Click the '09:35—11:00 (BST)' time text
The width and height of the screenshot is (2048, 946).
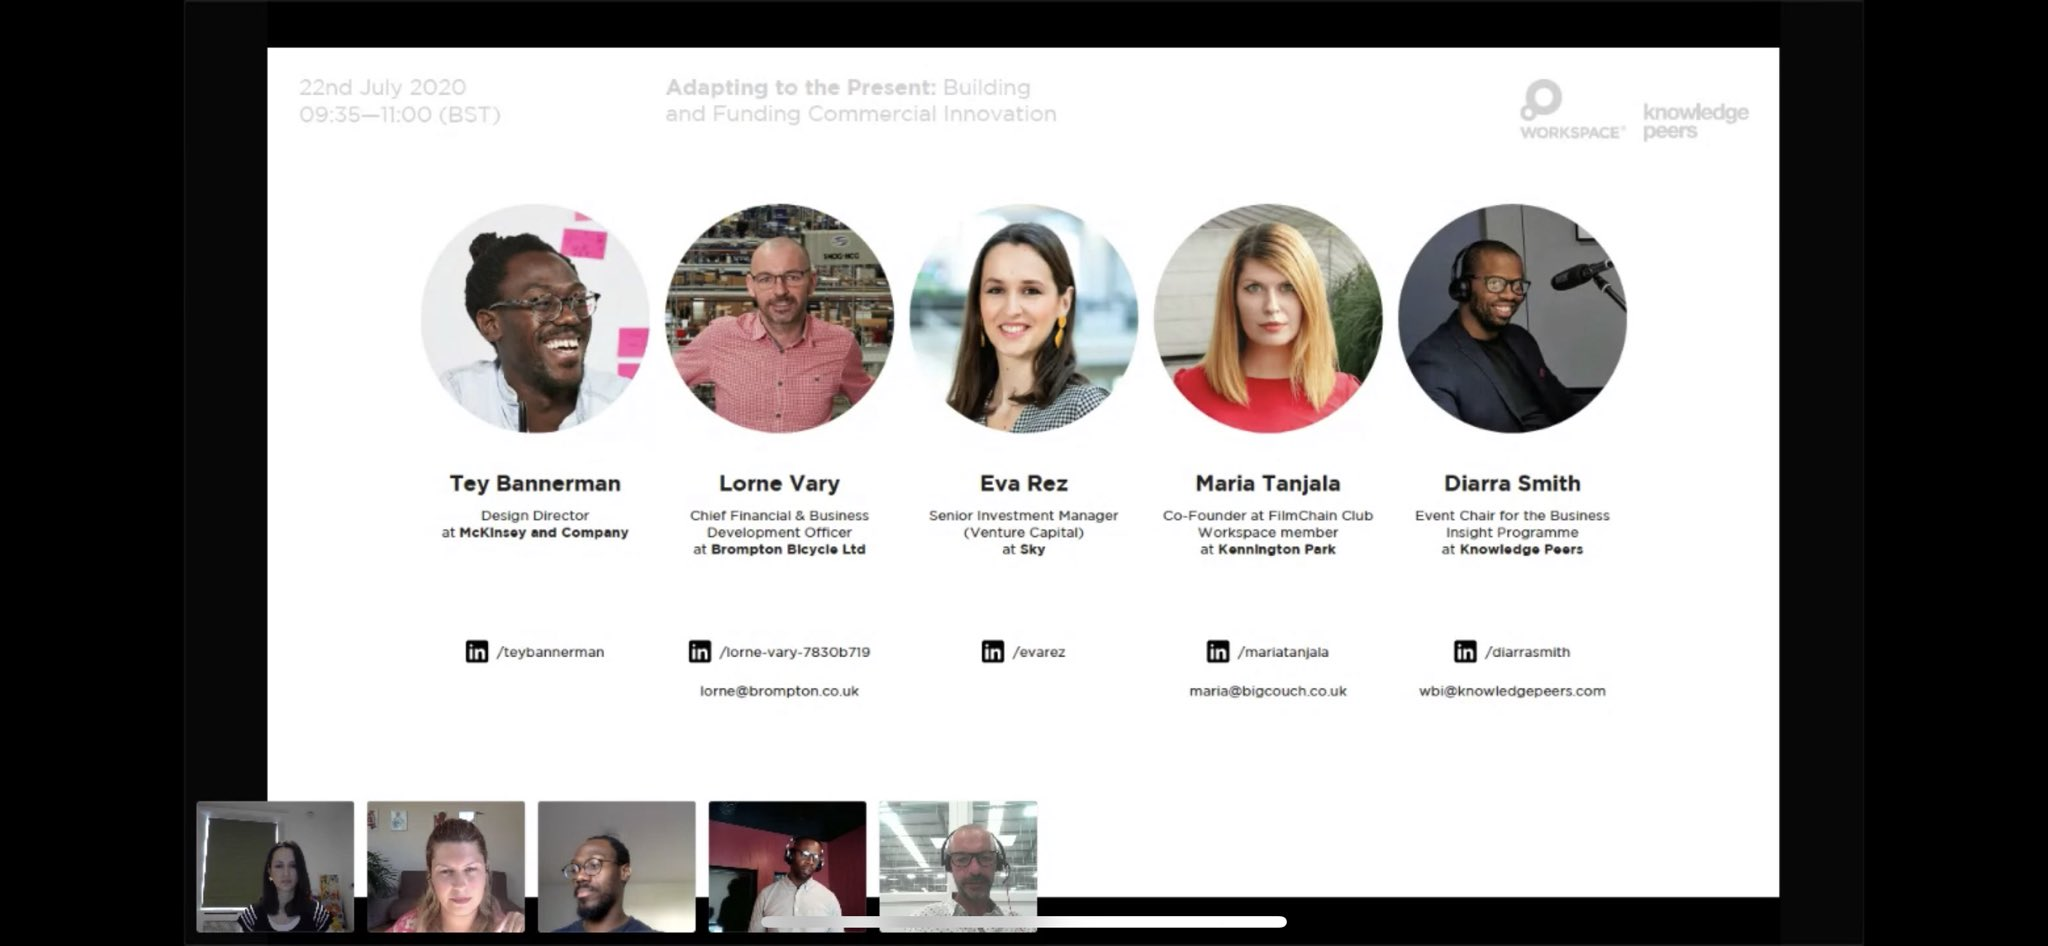(400, 115)
